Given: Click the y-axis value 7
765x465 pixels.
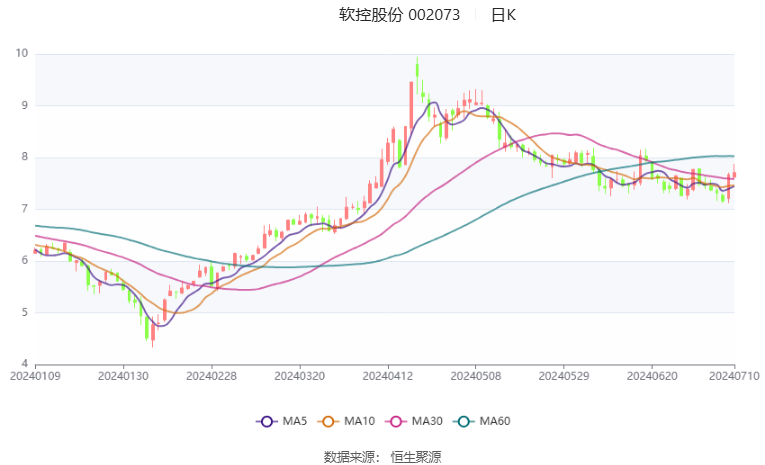Looking at the screenshot, I should point(25,209).
